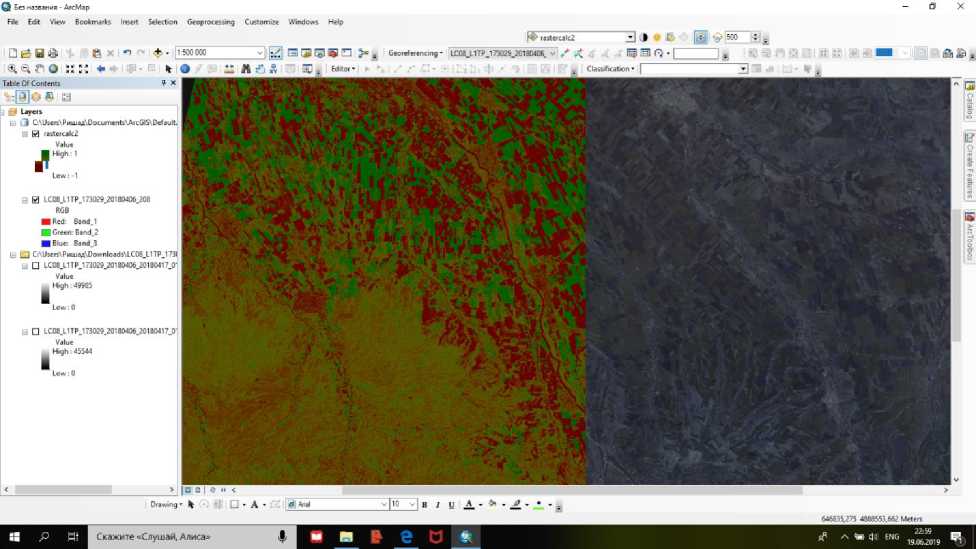Image resolution: width=976 pixels, height=549 pixels.
Task: Select the Identify tool
Action: coord(185,69)
